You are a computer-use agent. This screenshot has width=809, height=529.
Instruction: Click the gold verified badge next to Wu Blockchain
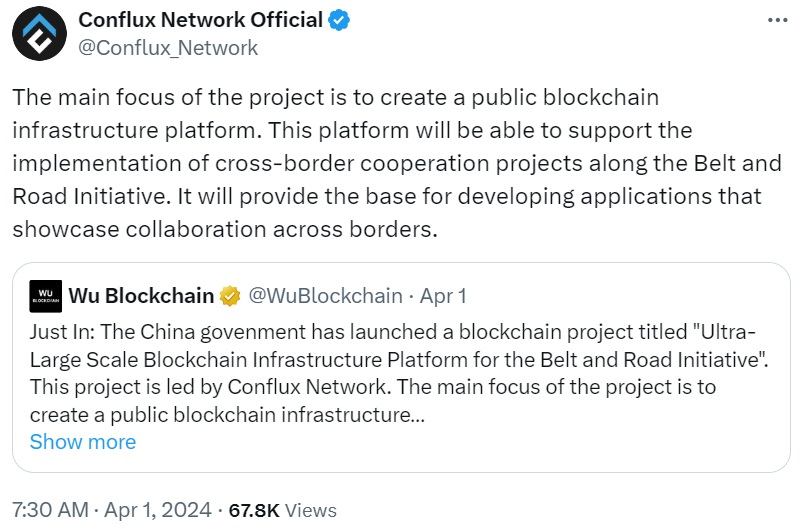click(x=230, y=296)
